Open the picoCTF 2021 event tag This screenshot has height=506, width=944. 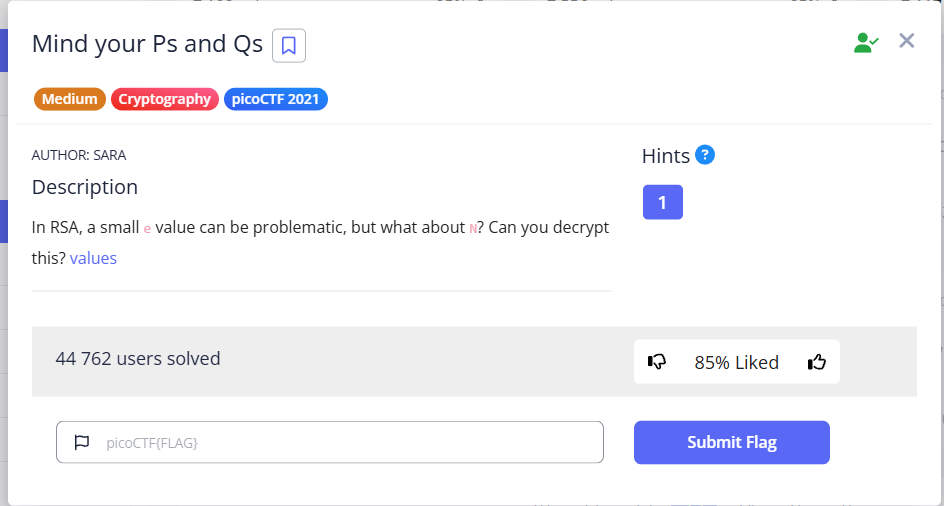[x=276, y=99]
